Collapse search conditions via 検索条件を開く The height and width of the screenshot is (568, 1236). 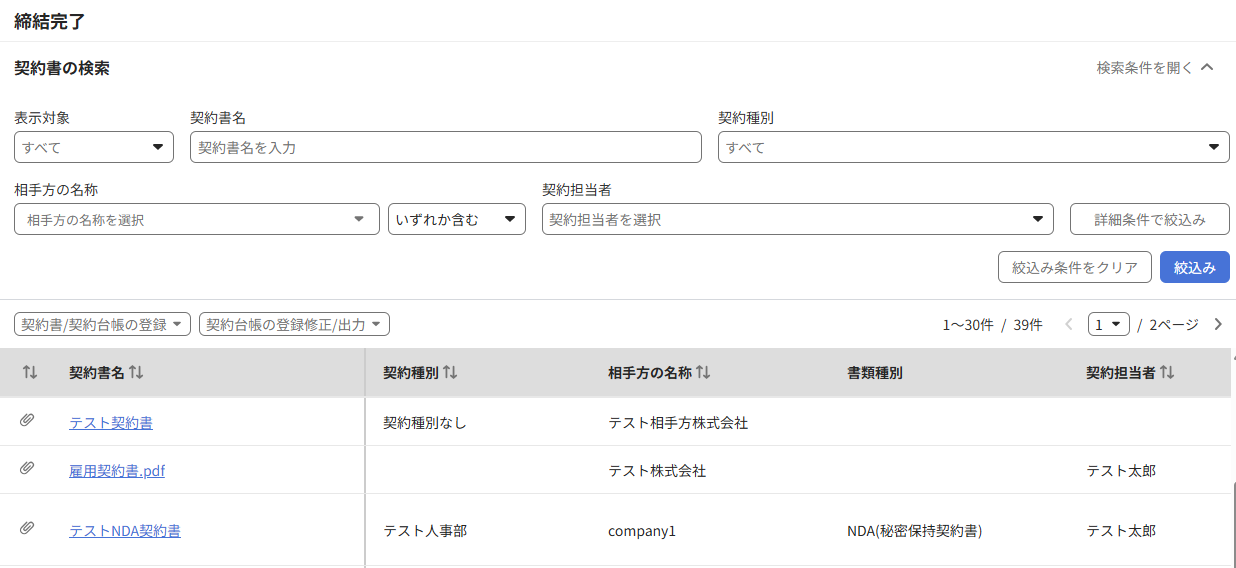(1155, 68)
